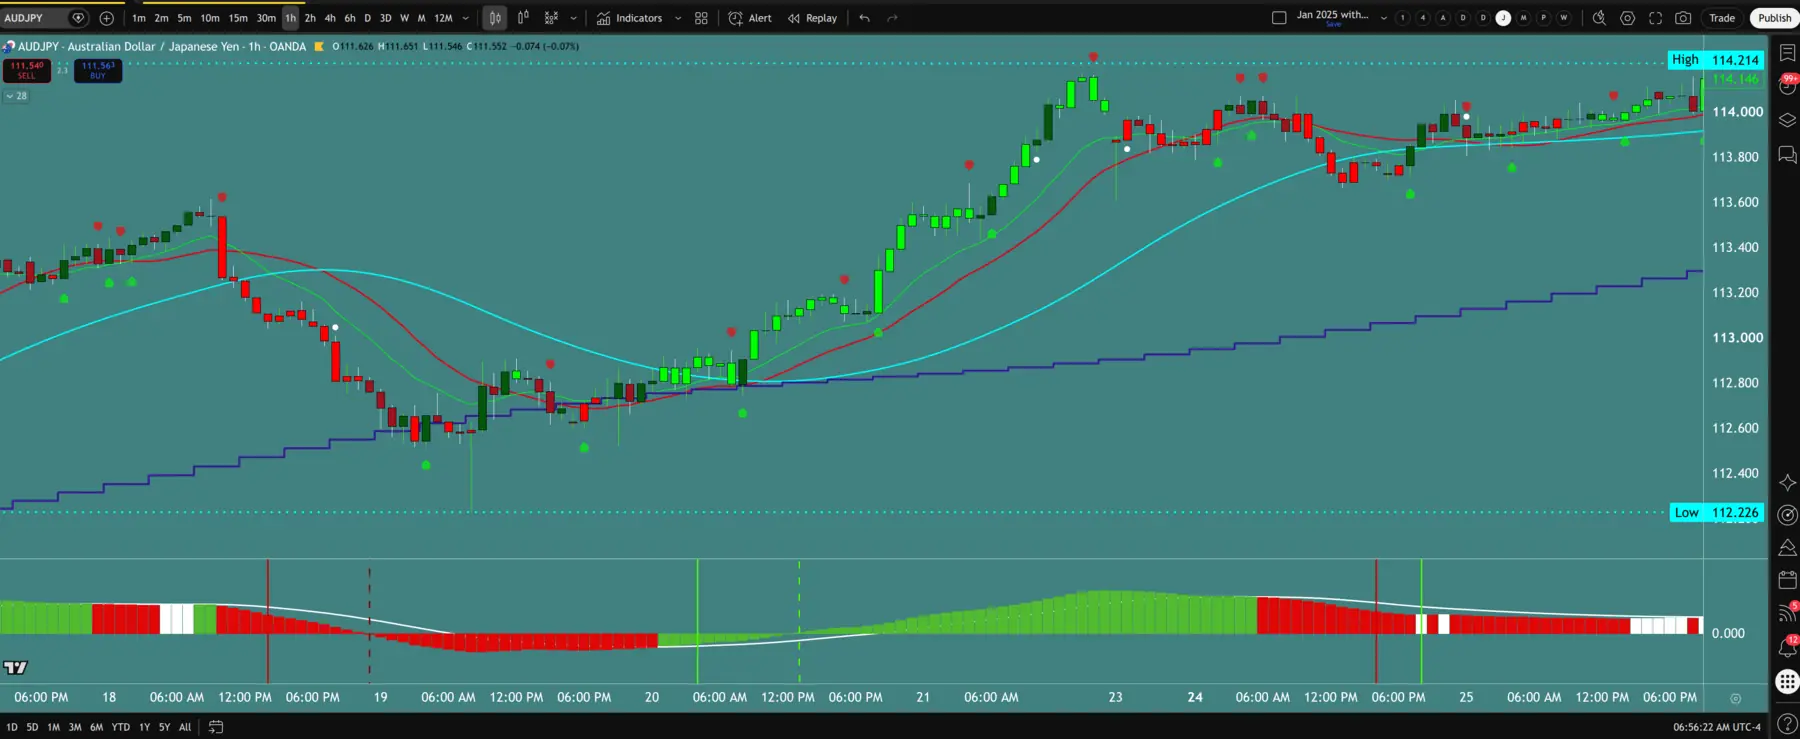The image size is (1800, 739).
Task: Activate the highlighted J quick-access circle
Action: tap(1503, 18)
